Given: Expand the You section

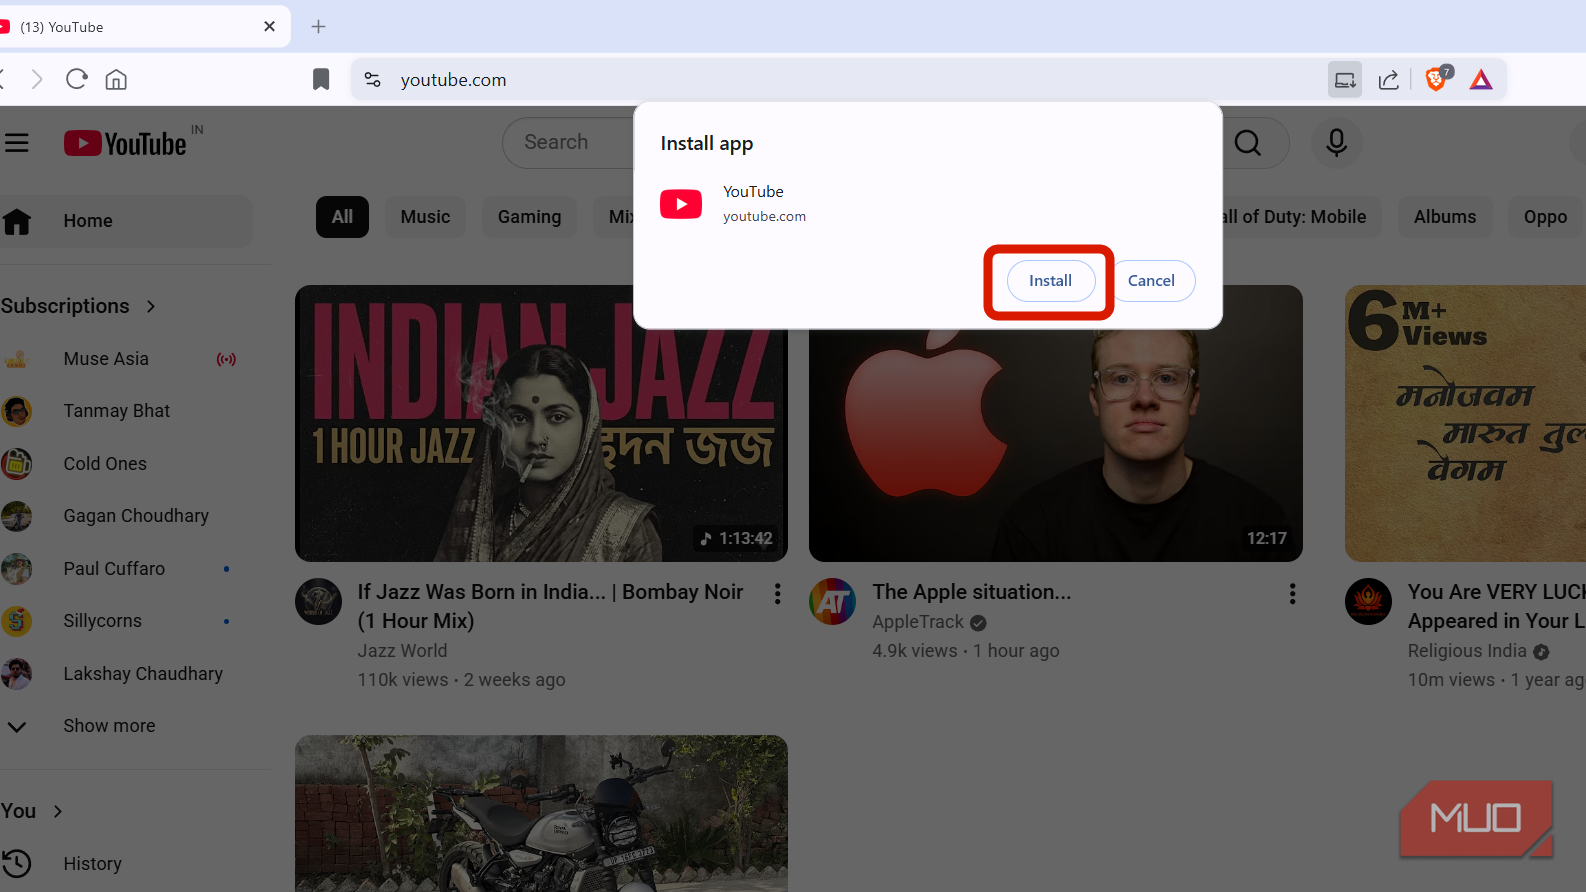Looking at the screenshot, I should point(32,811).
